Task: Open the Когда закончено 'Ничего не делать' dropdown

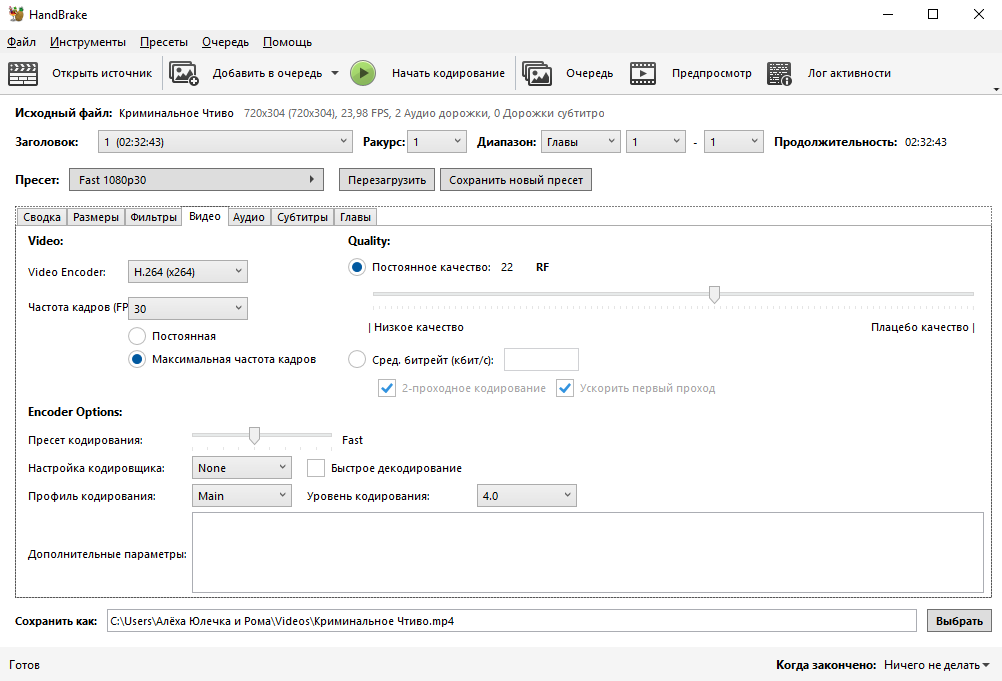Action: pyautogui.click(x=937, y=665)
